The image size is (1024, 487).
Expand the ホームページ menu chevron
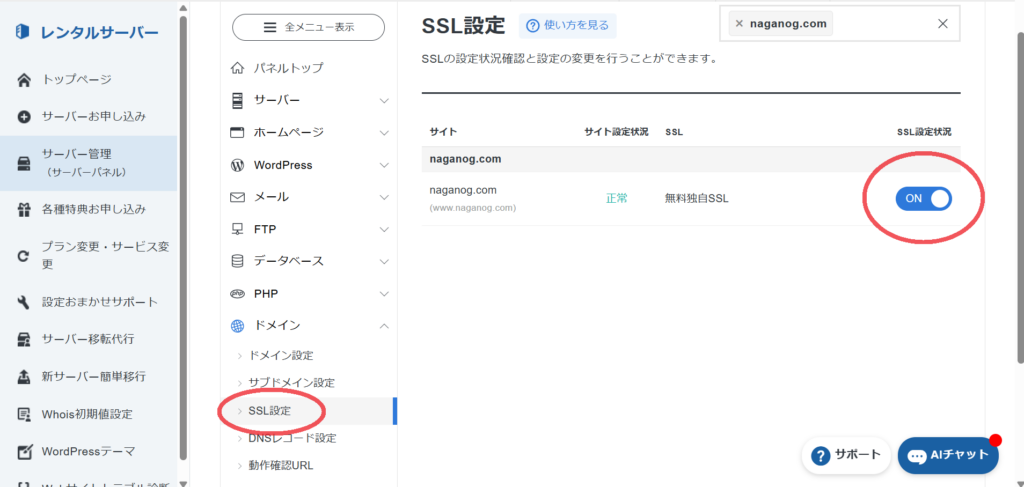384,133
